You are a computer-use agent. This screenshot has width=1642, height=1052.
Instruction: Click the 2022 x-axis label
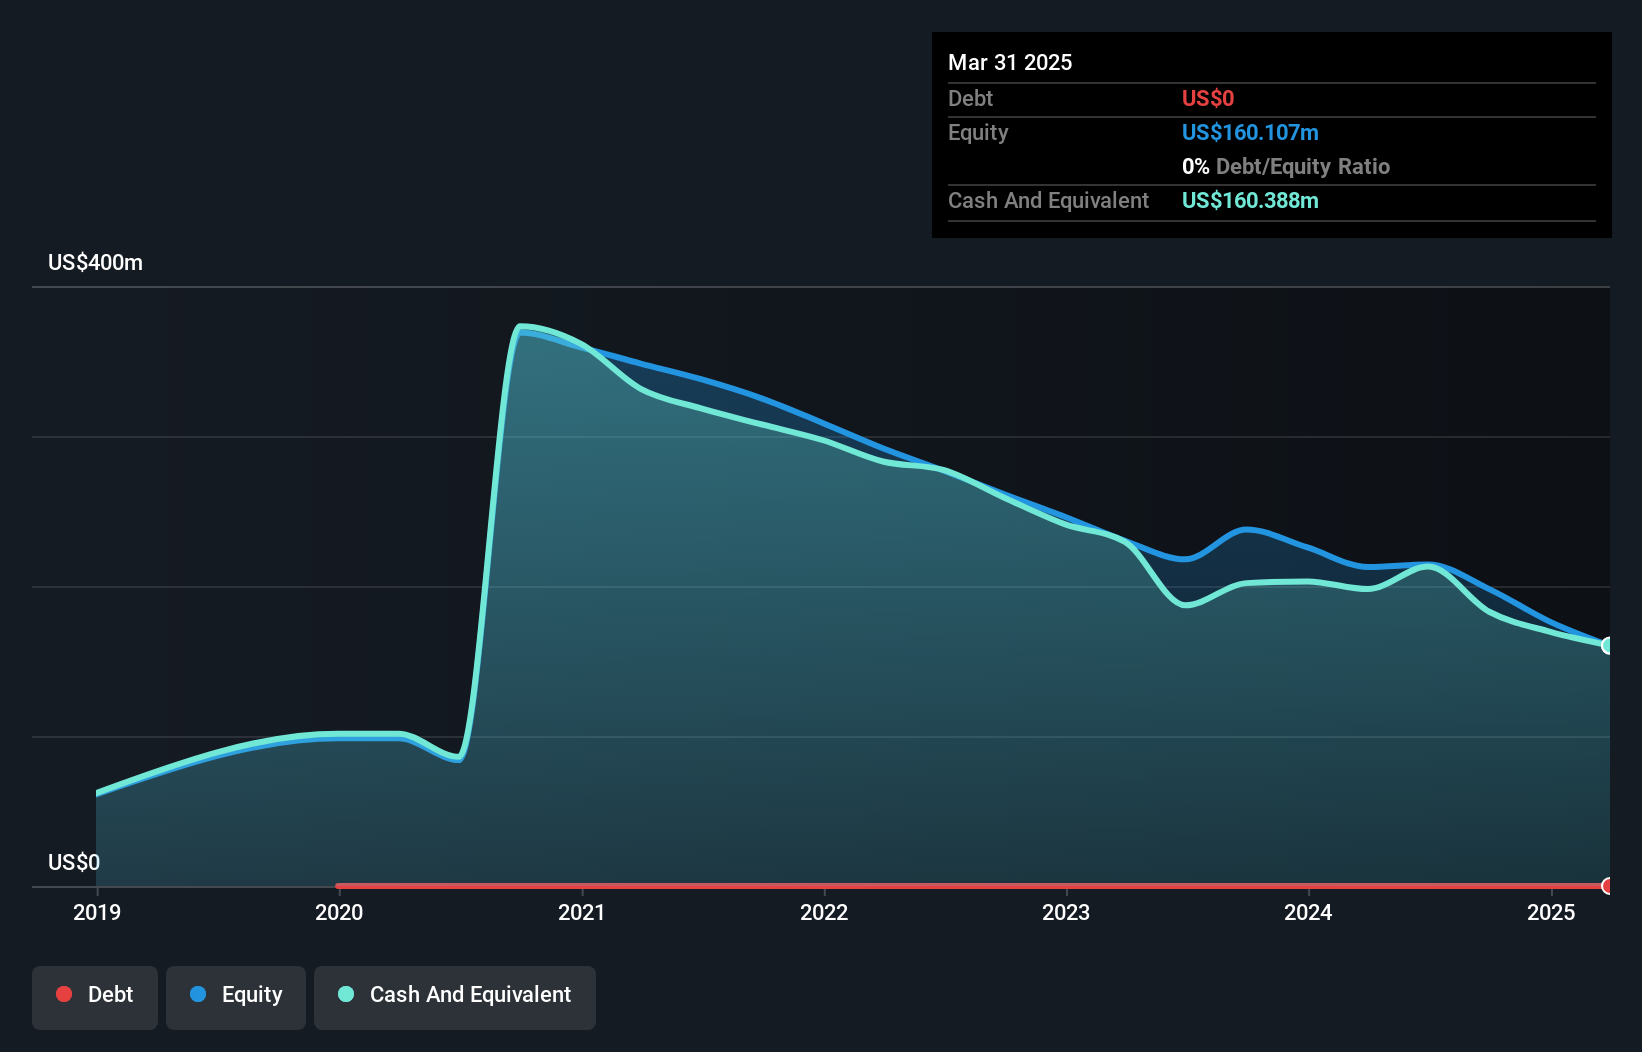pyautogui.click(x=824, y=912)
